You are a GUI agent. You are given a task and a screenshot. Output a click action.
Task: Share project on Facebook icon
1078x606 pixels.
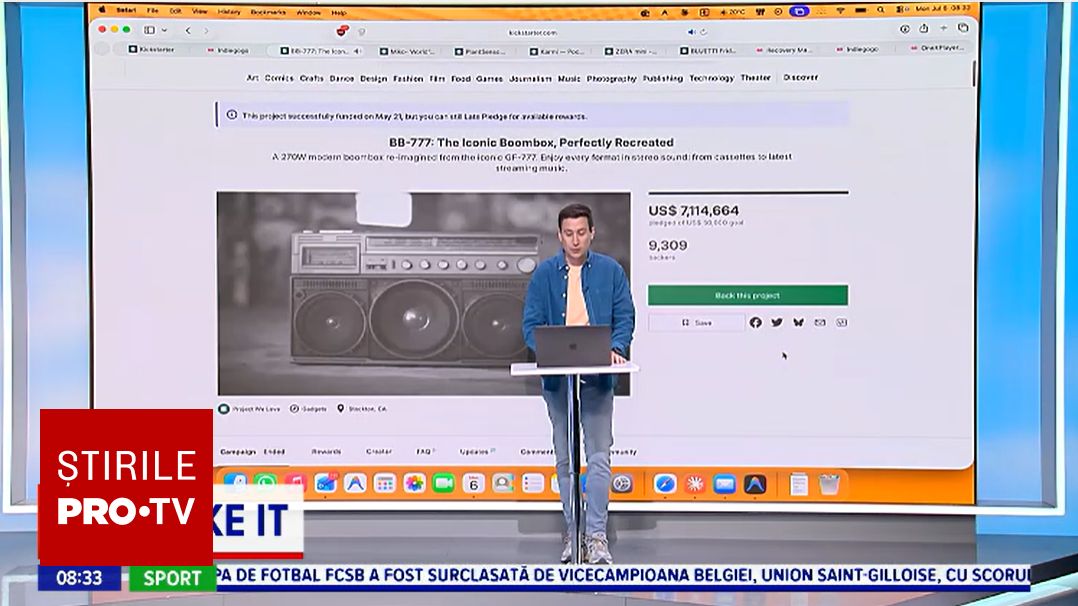point(756,323)
